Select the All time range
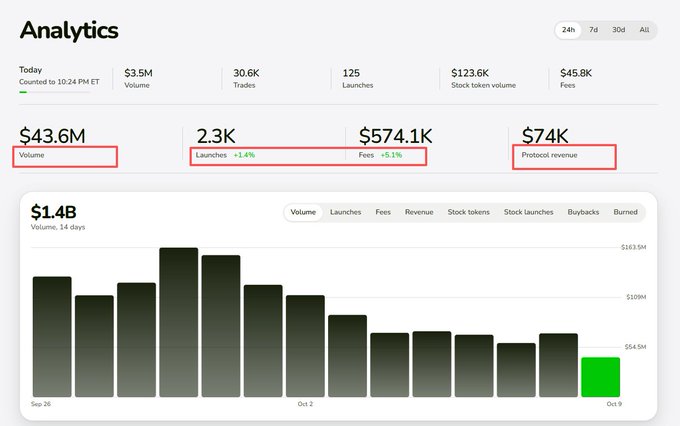This screenshot has height=426, width=680. [x=644, y=30]
